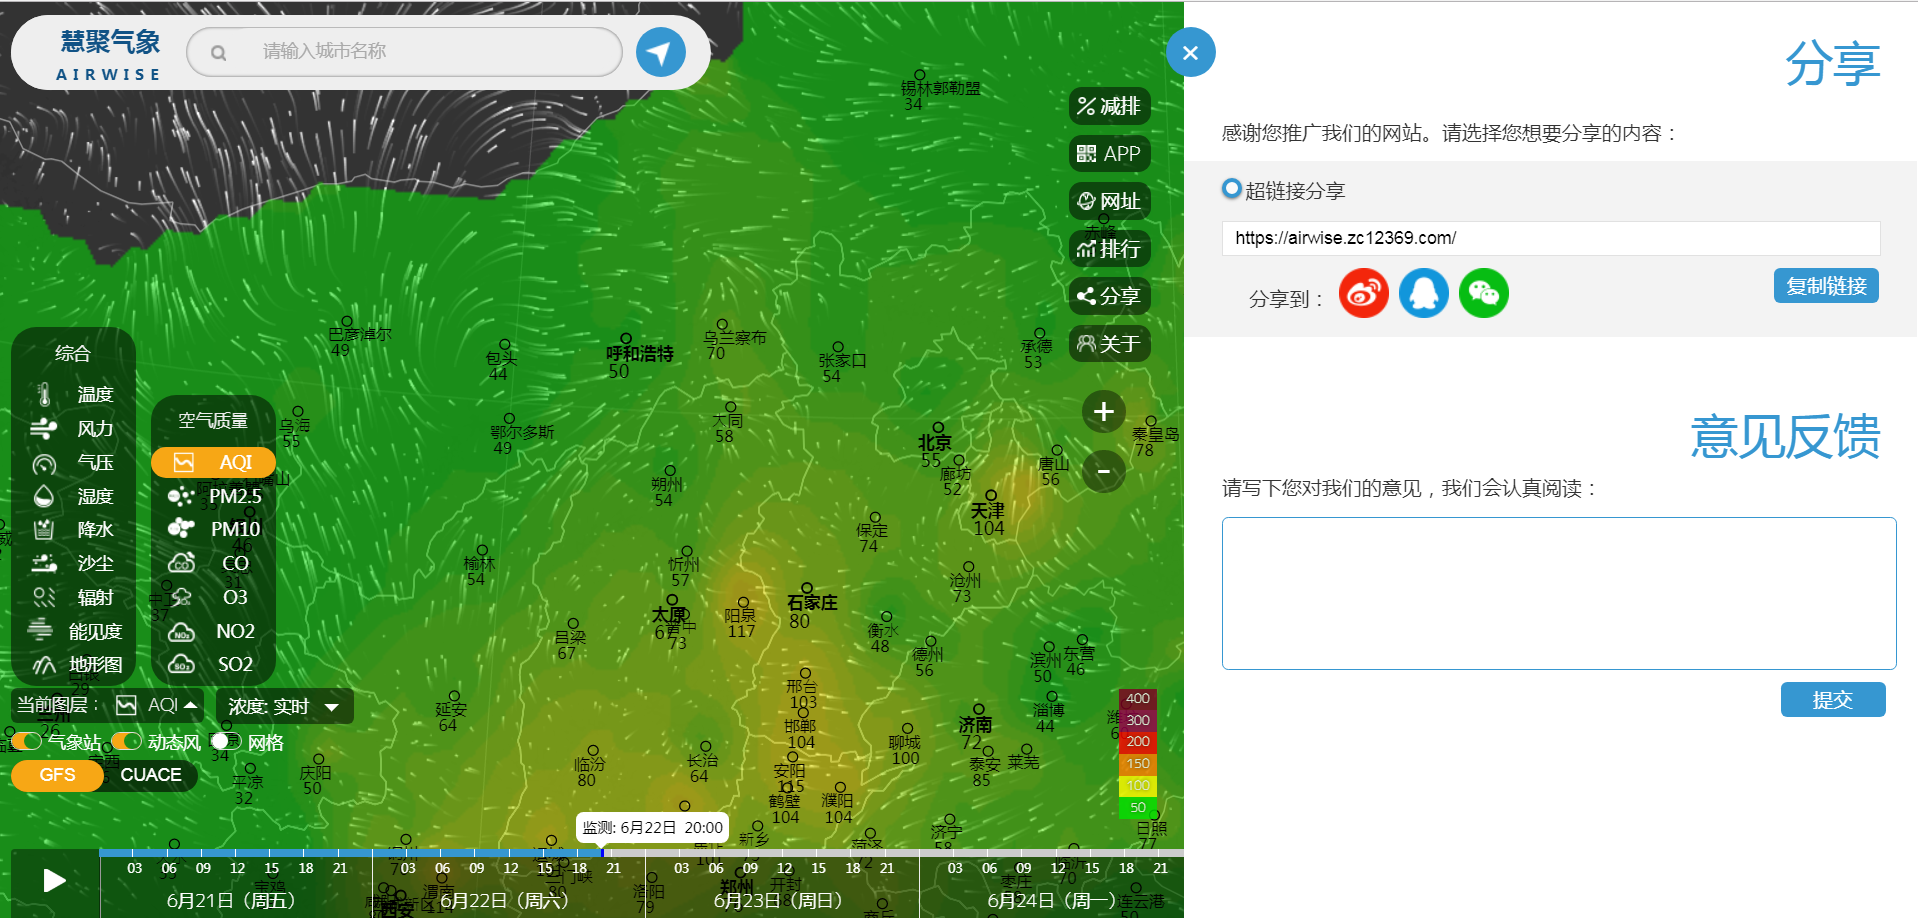The height and width of the screenshot is (918, 1918).
Task: Close the share panel with the X button
Action: click(1190, 52)
